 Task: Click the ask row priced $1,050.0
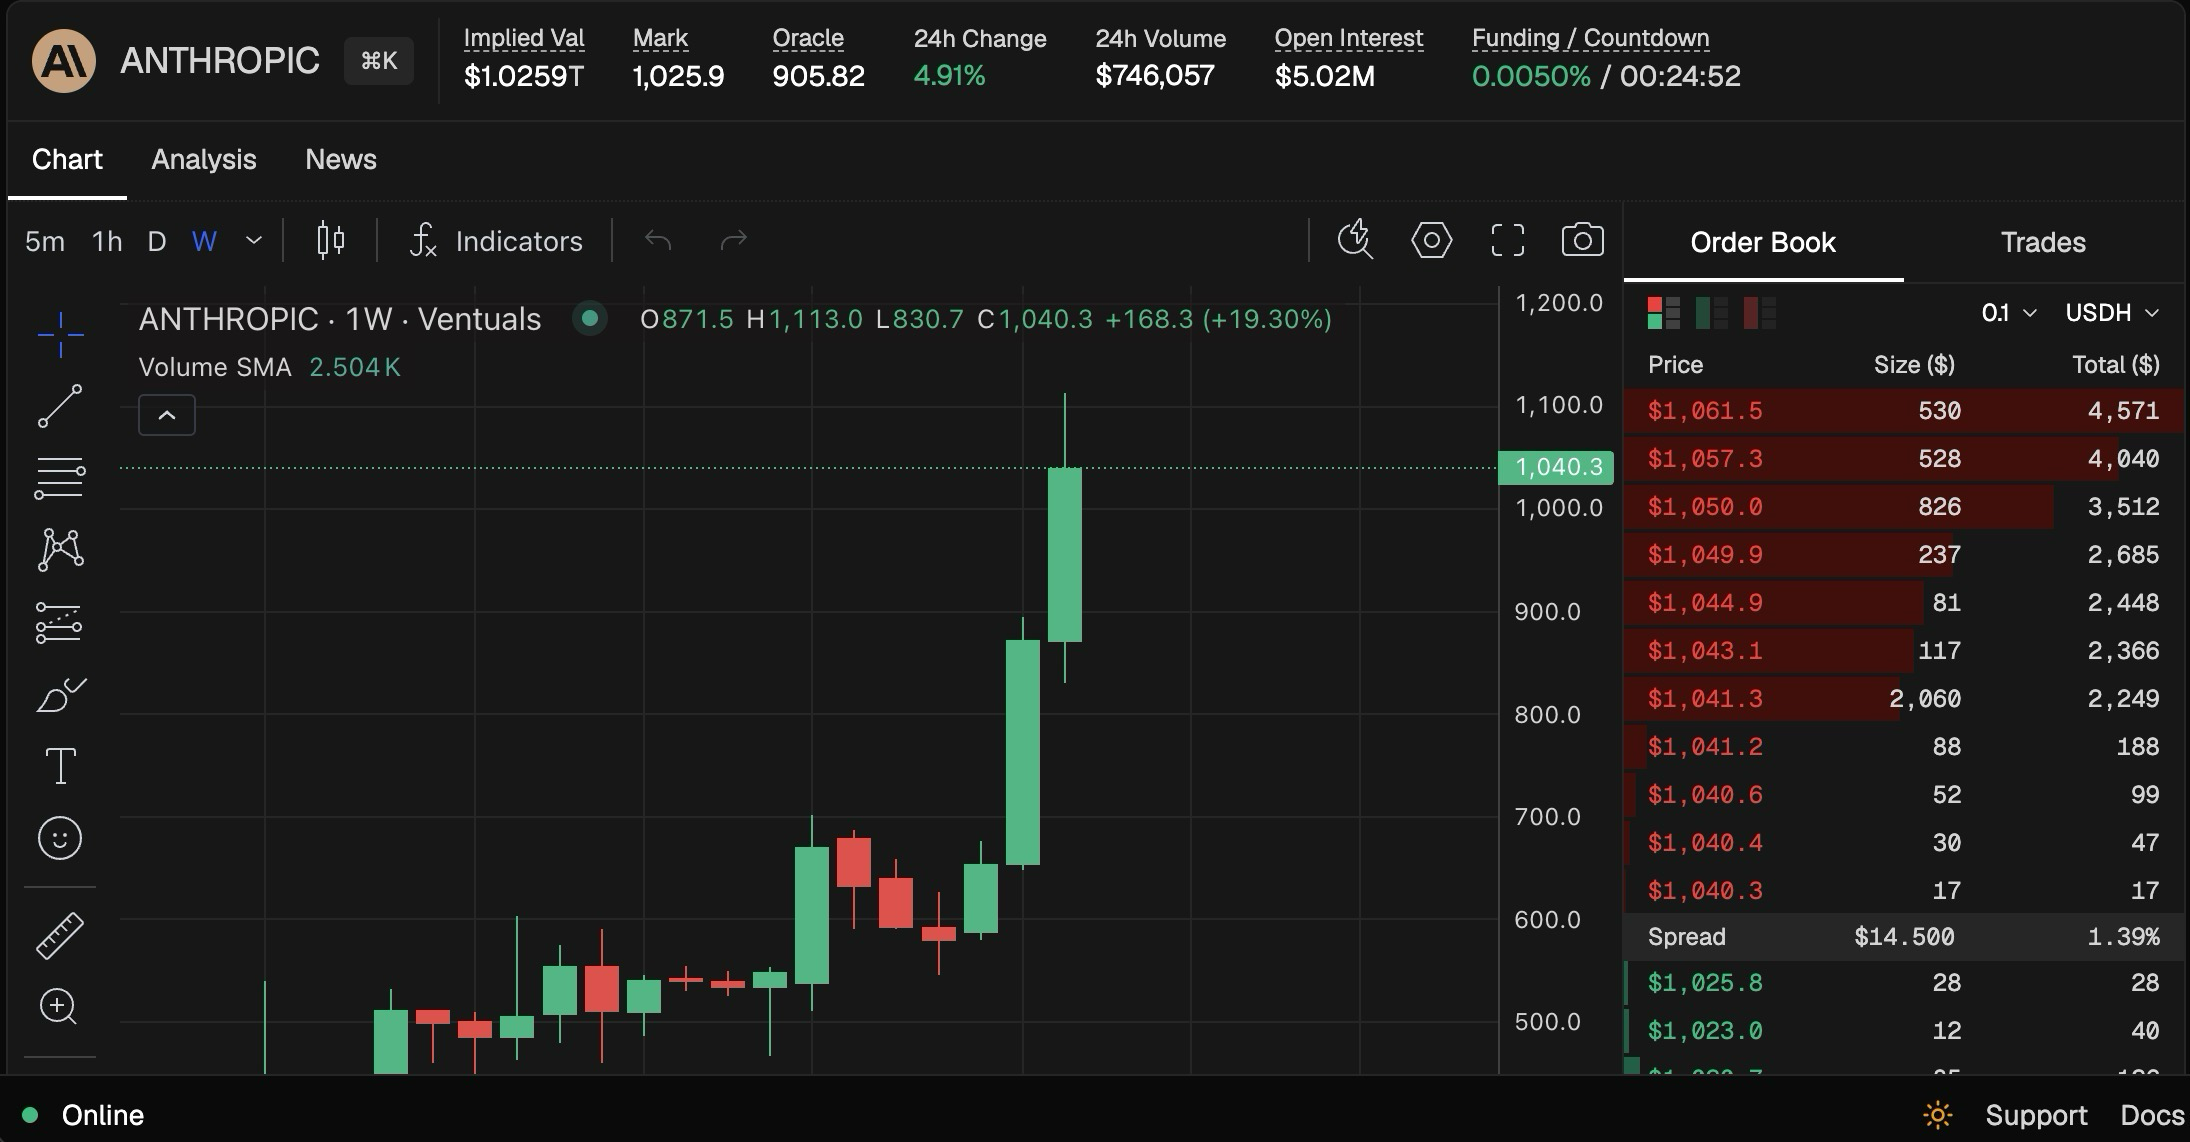(x=1903, y=507)
